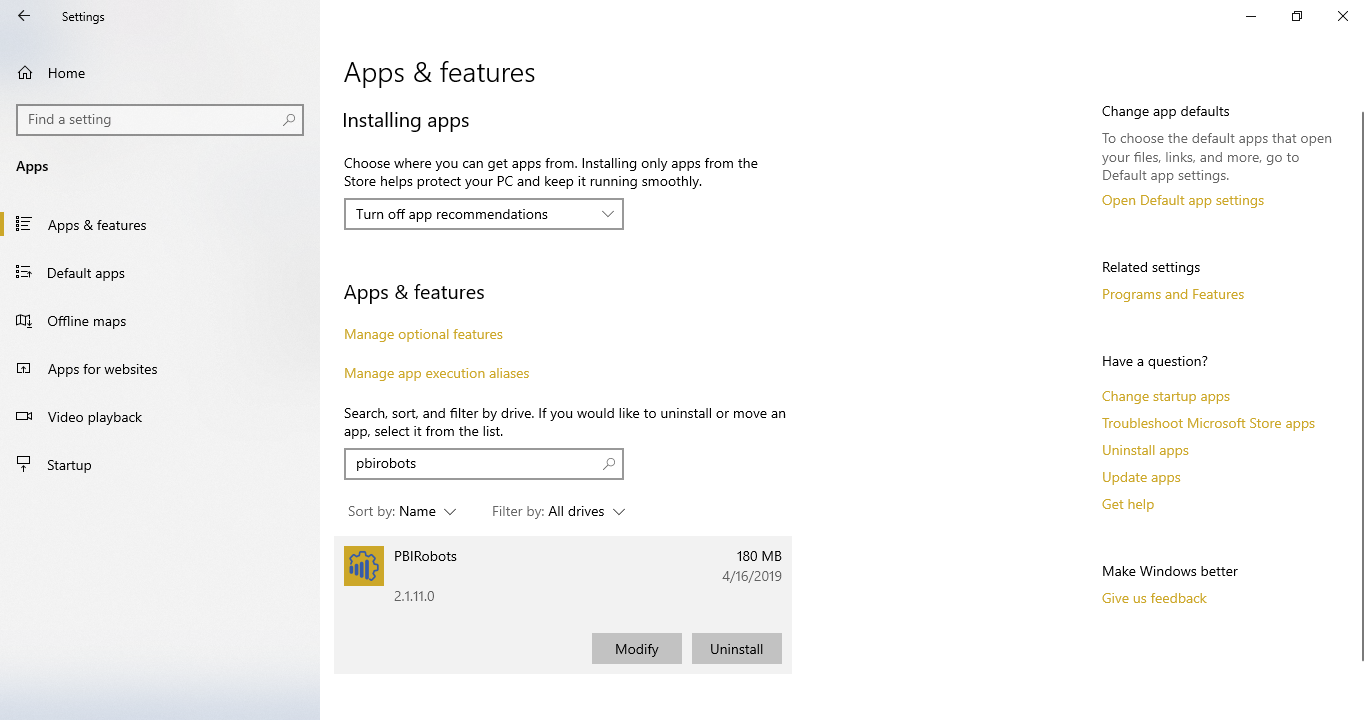This screenshot has height=720, width=1366.
Task: Close the Settings window
Action: point(1343,16)
